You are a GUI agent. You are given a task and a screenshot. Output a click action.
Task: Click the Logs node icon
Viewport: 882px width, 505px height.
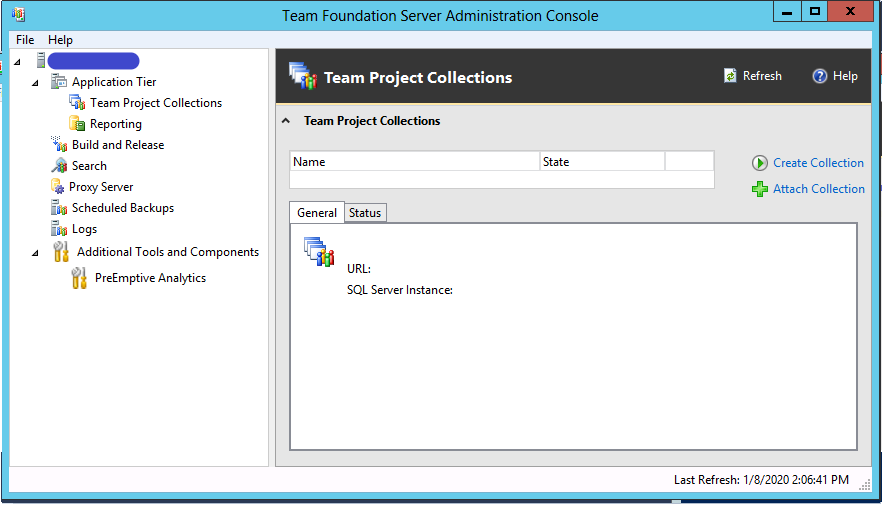(x=58, y=228)
